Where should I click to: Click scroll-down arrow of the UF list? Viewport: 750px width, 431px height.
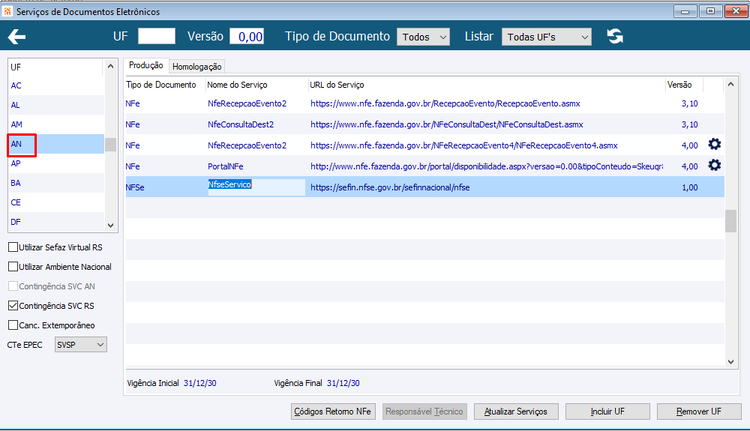click(x=110, y=225)
